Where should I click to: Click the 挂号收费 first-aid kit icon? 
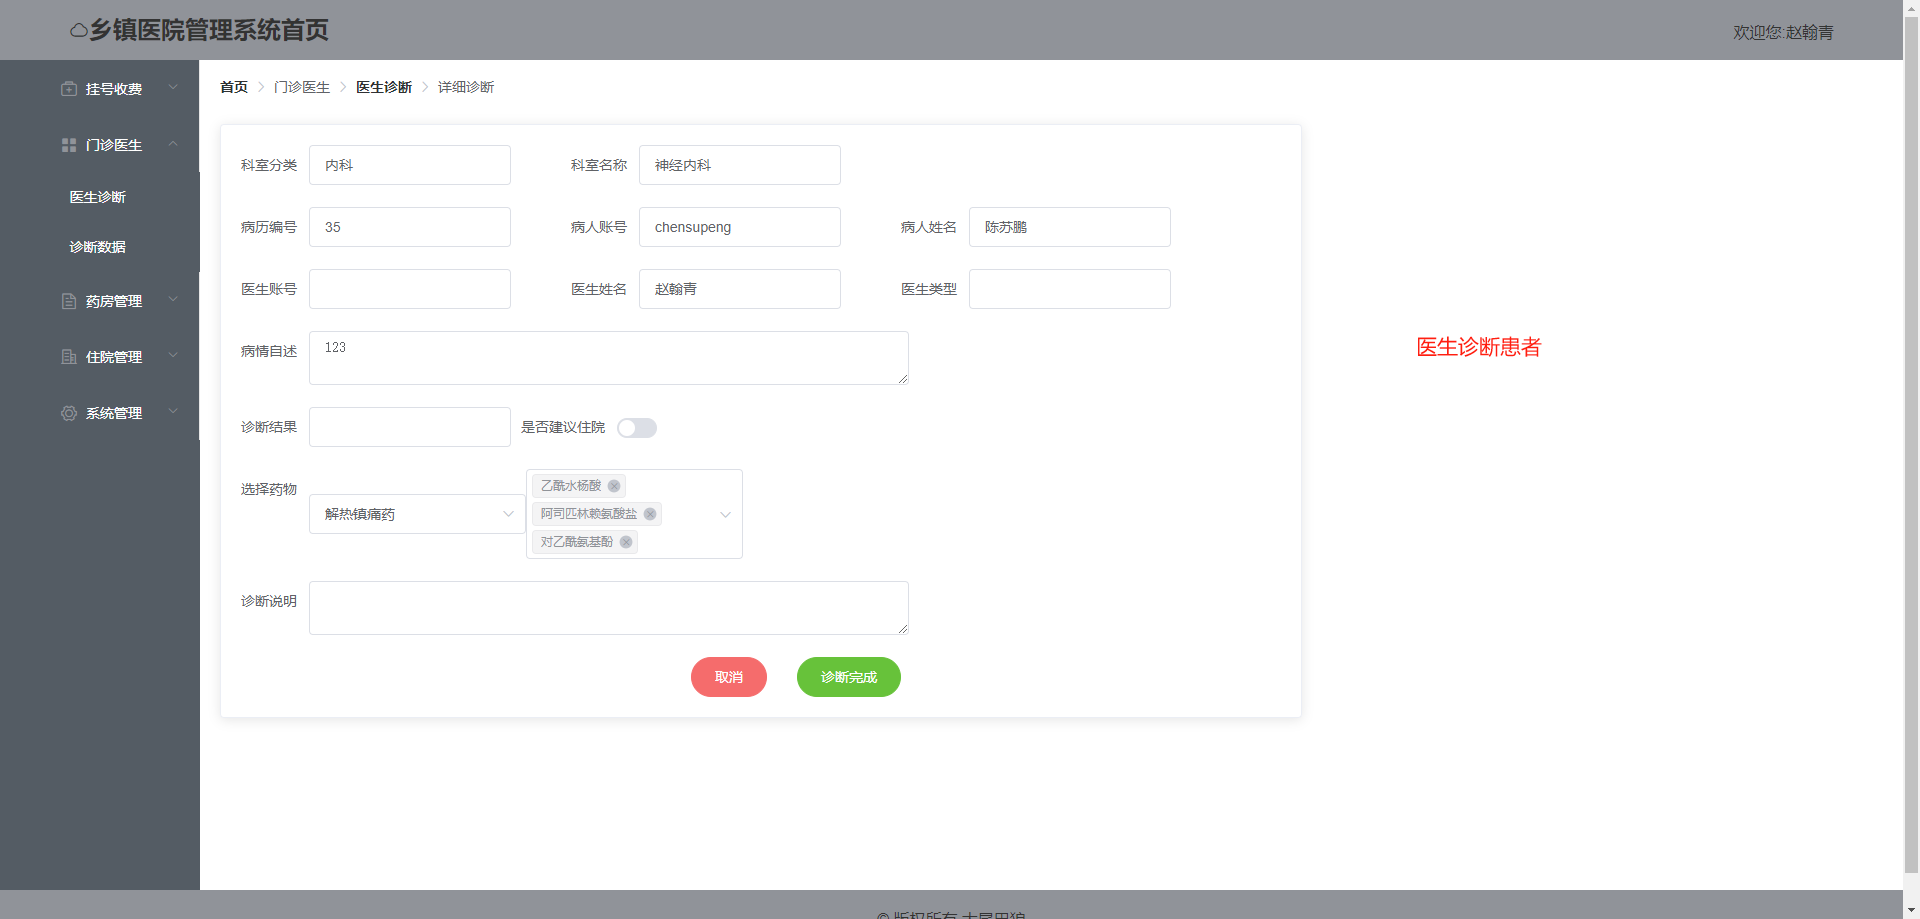(x=69, y=89)
